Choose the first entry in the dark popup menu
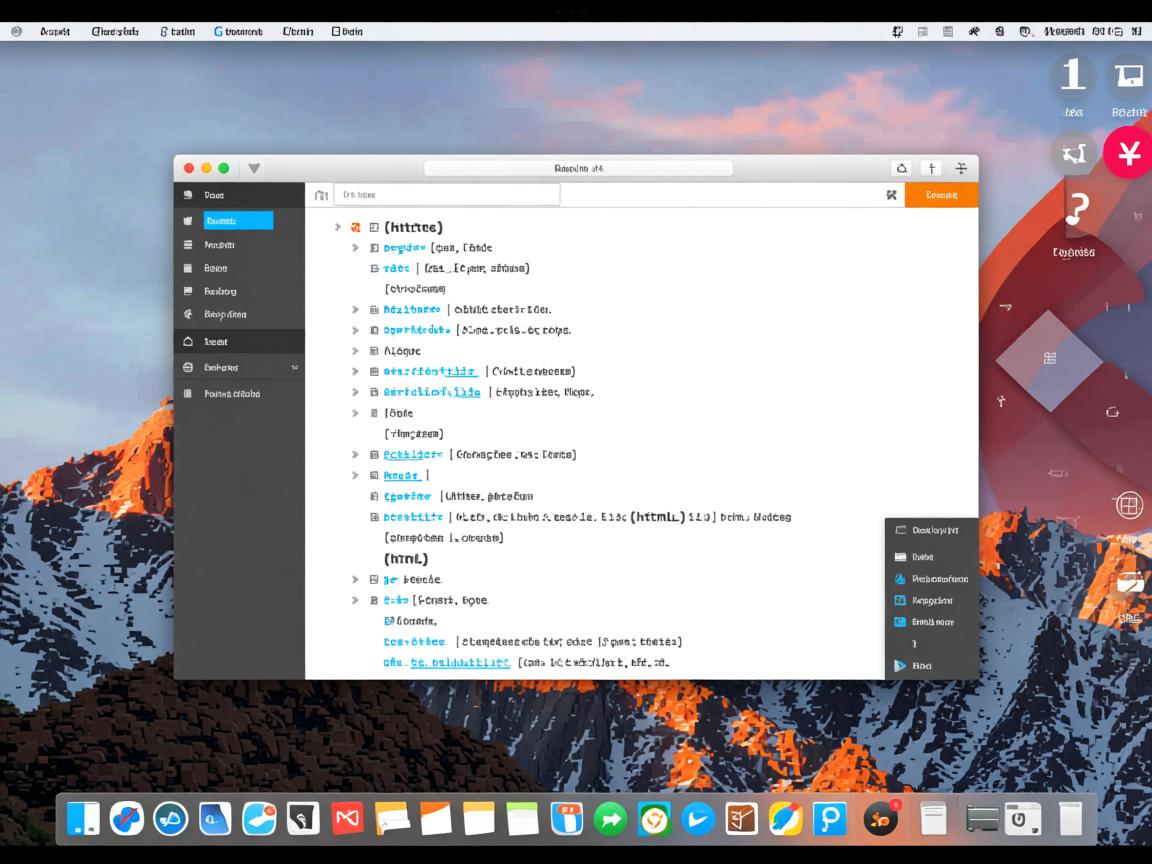This screenshot has width=1152, height=864. [x=926, y=530]
